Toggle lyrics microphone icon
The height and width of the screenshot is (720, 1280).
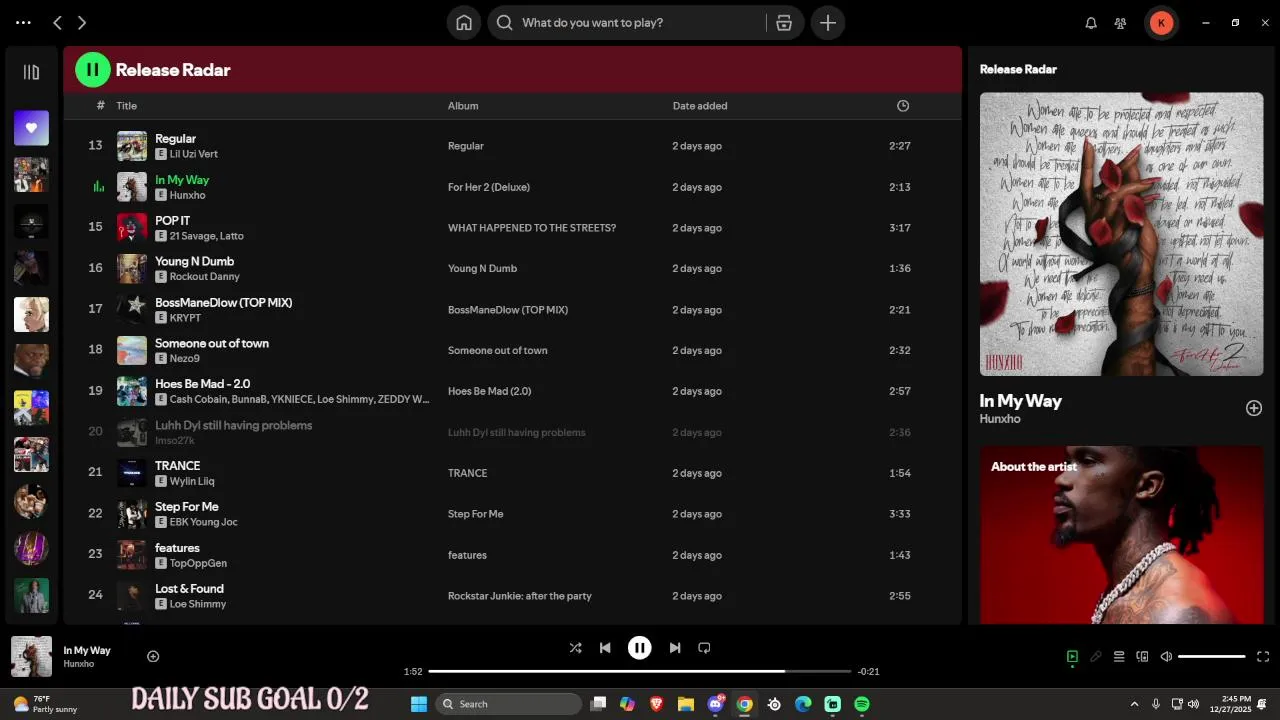click(x=1096, y=657)
